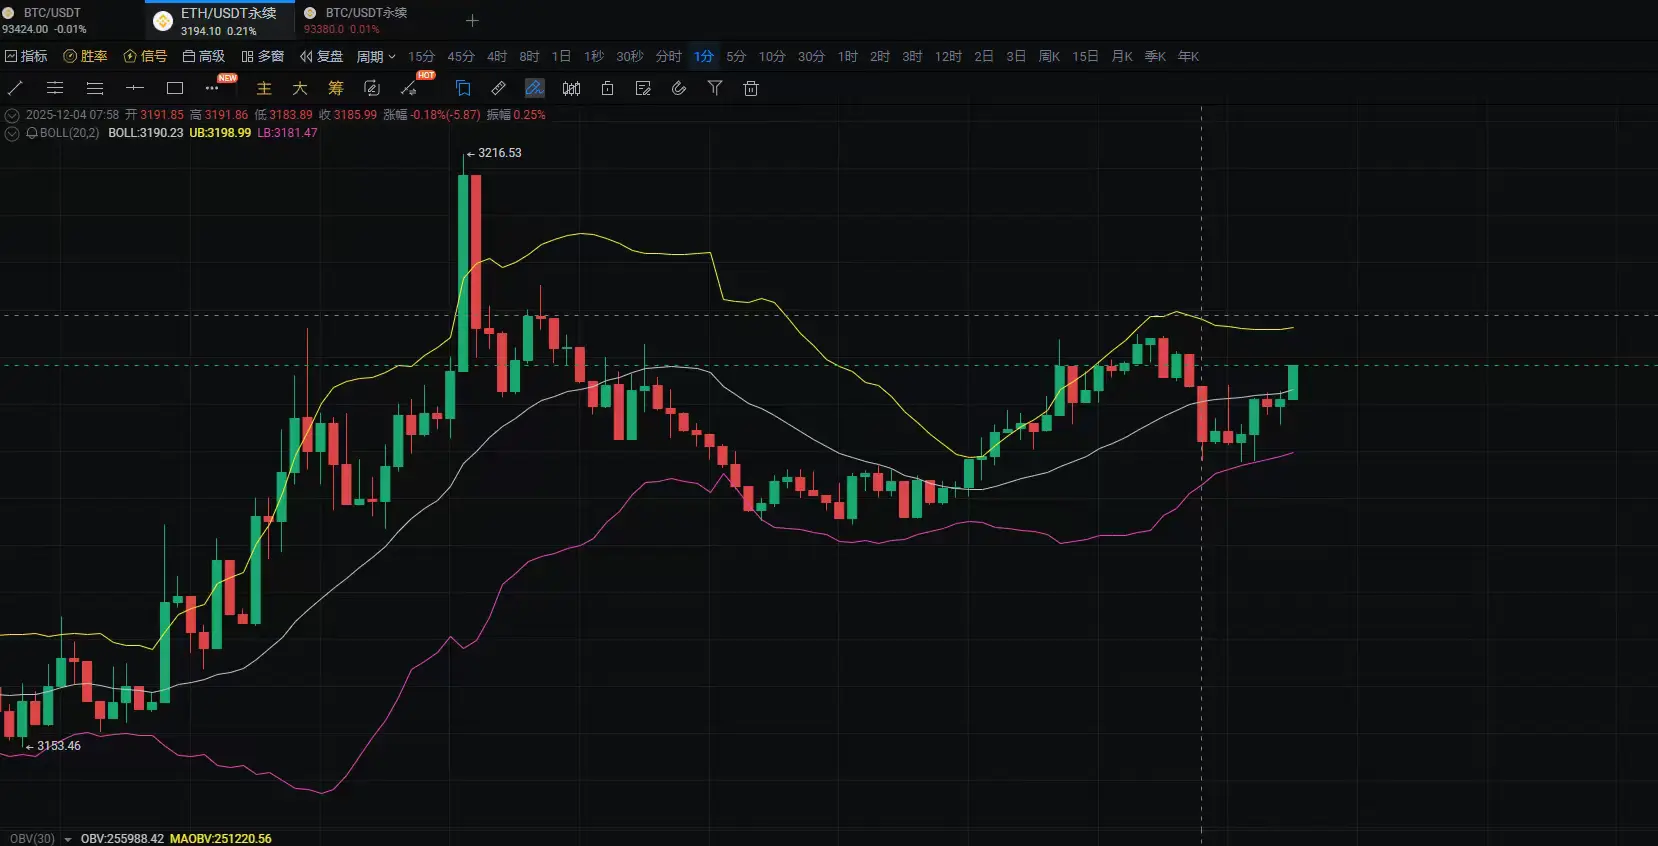Select the ruler measure tool
Image resolution: width=1658 pixels, height=846 pixels.
[499, 88]
